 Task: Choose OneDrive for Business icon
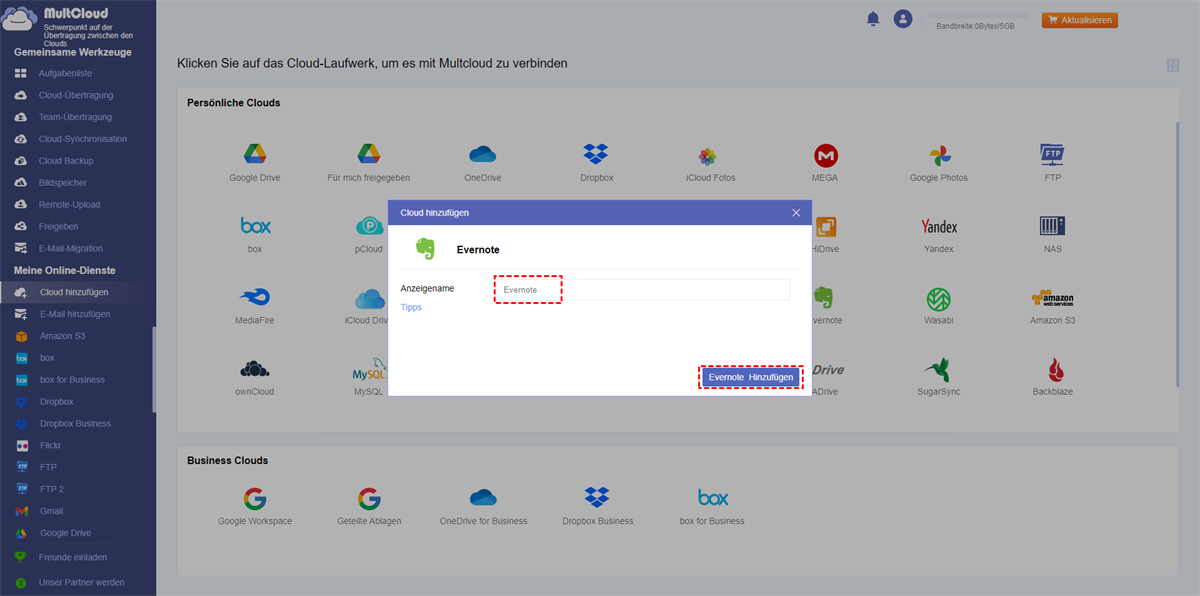pyautogui.click(x=483, y=498)
